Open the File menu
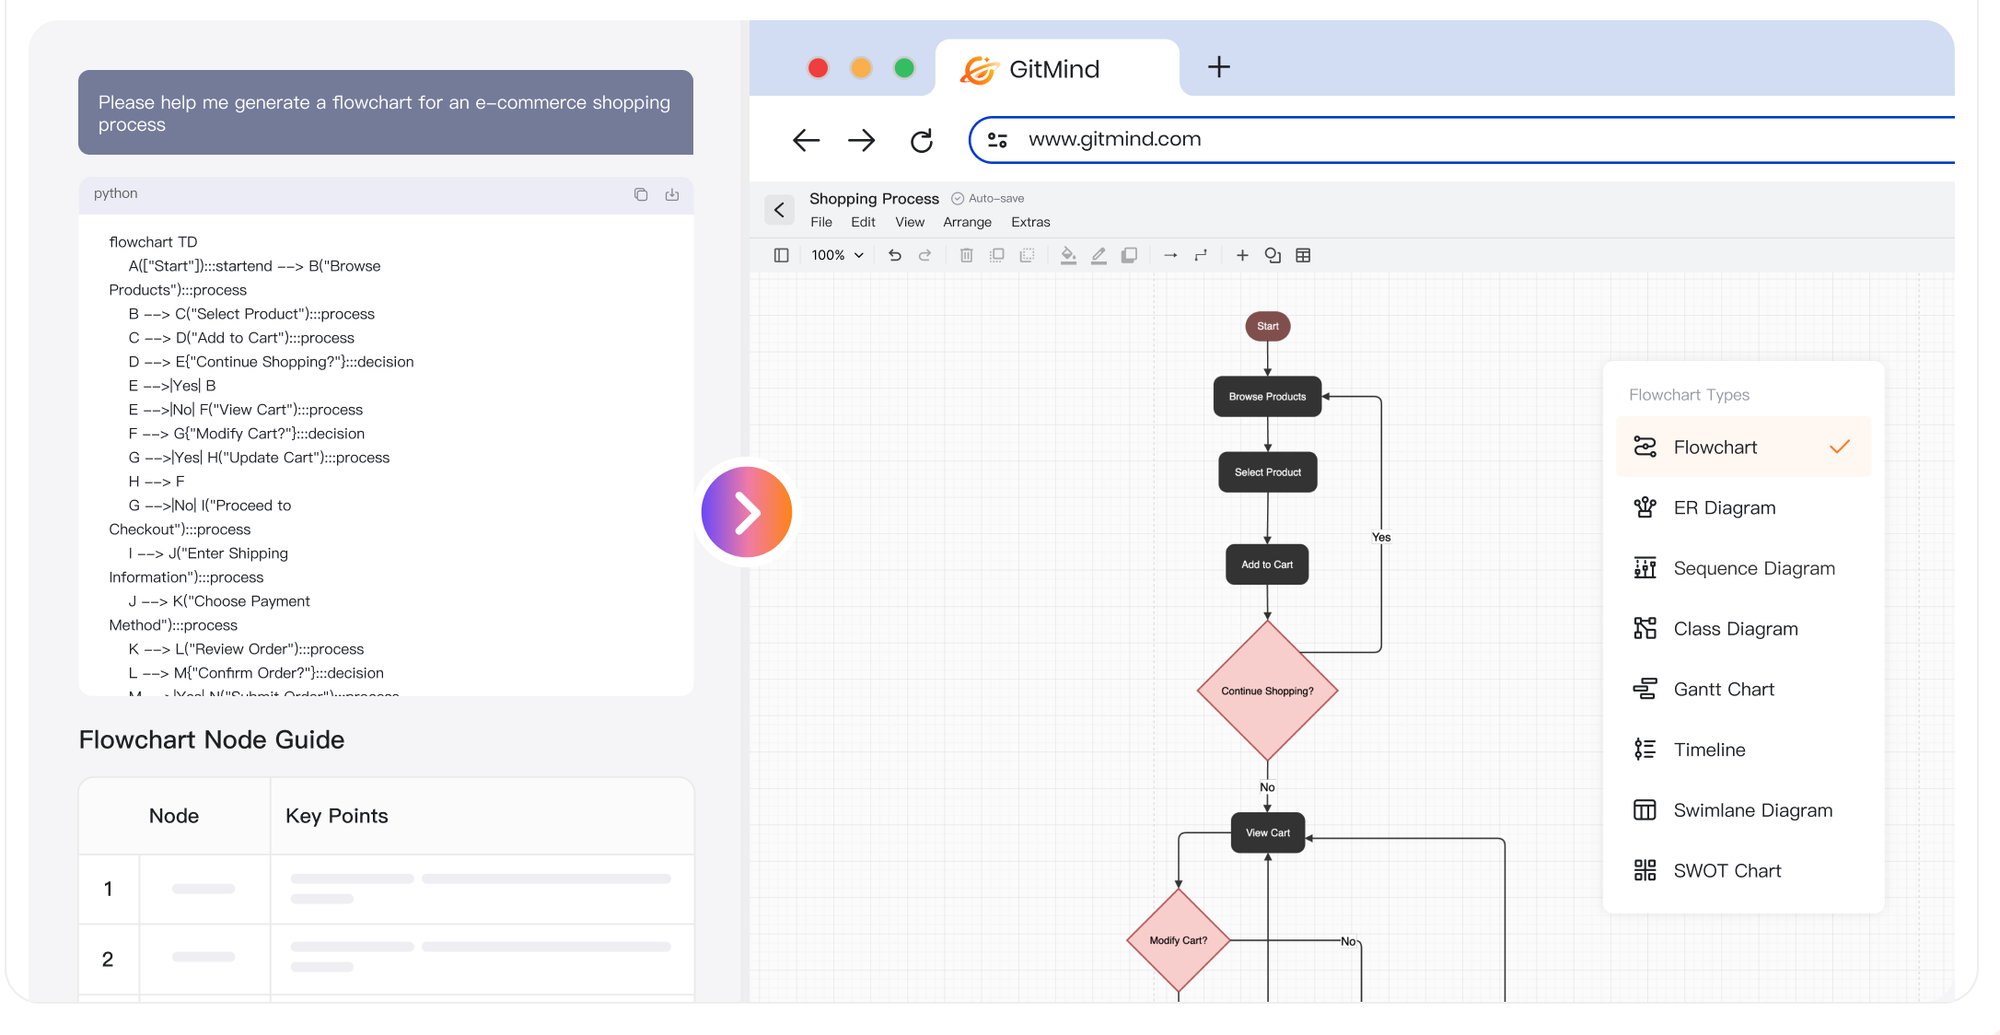The width and height of the screenshot is (2000, 1035). (x=821, y=222)
